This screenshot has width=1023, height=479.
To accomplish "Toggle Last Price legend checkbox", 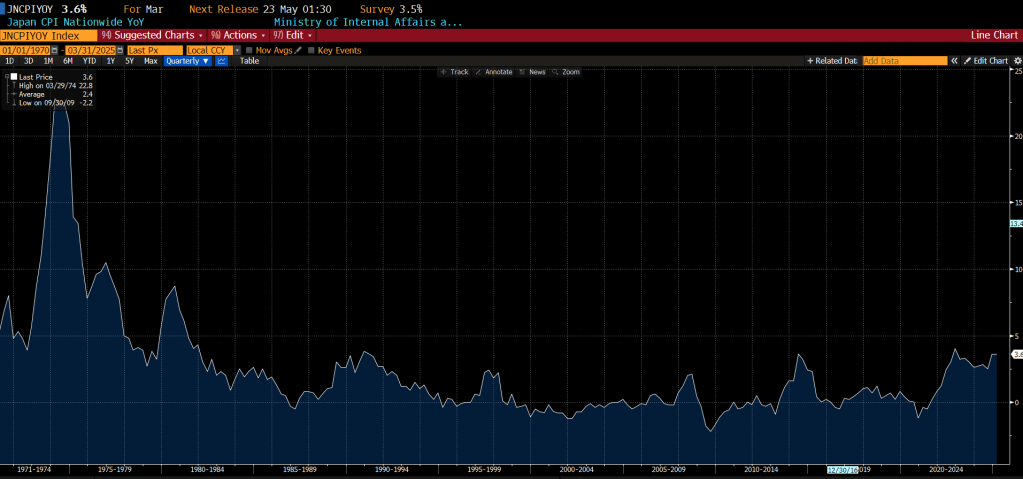I will click(x=13, y=76).
